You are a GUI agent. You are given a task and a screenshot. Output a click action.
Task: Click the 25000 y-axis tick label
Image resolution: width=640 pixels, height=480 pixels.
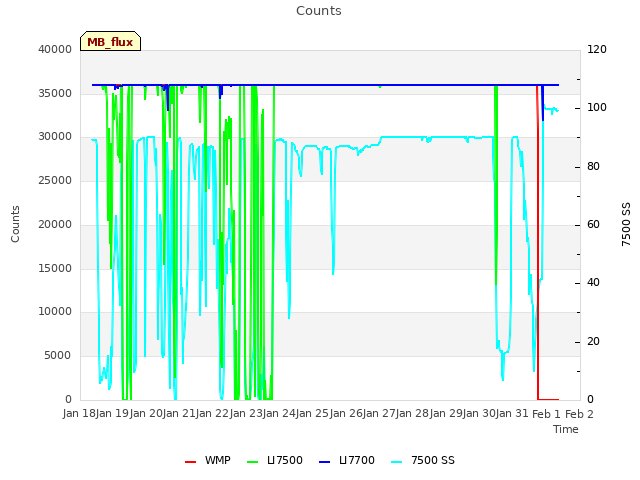pyautogui.click(x=55, y=180)
